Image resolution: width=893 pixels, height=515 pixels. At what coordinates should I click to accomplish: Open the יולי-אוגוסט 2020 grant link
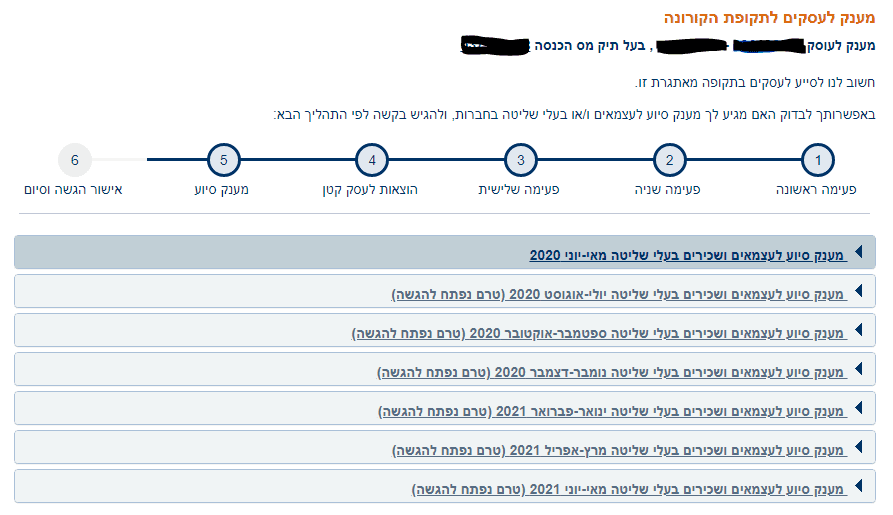tap(618, 295)
